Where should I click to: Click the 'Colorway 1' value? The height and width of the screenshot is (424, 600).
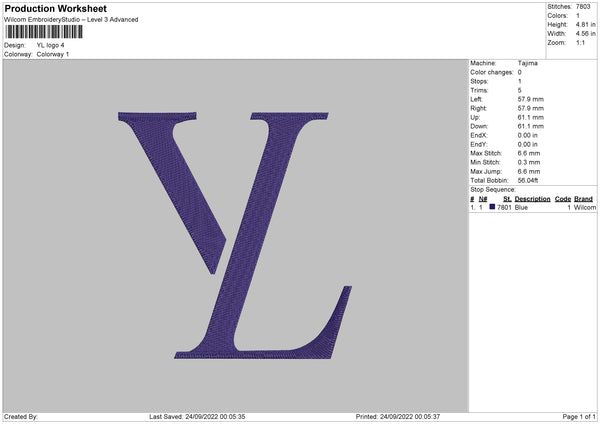click(53, 54)
